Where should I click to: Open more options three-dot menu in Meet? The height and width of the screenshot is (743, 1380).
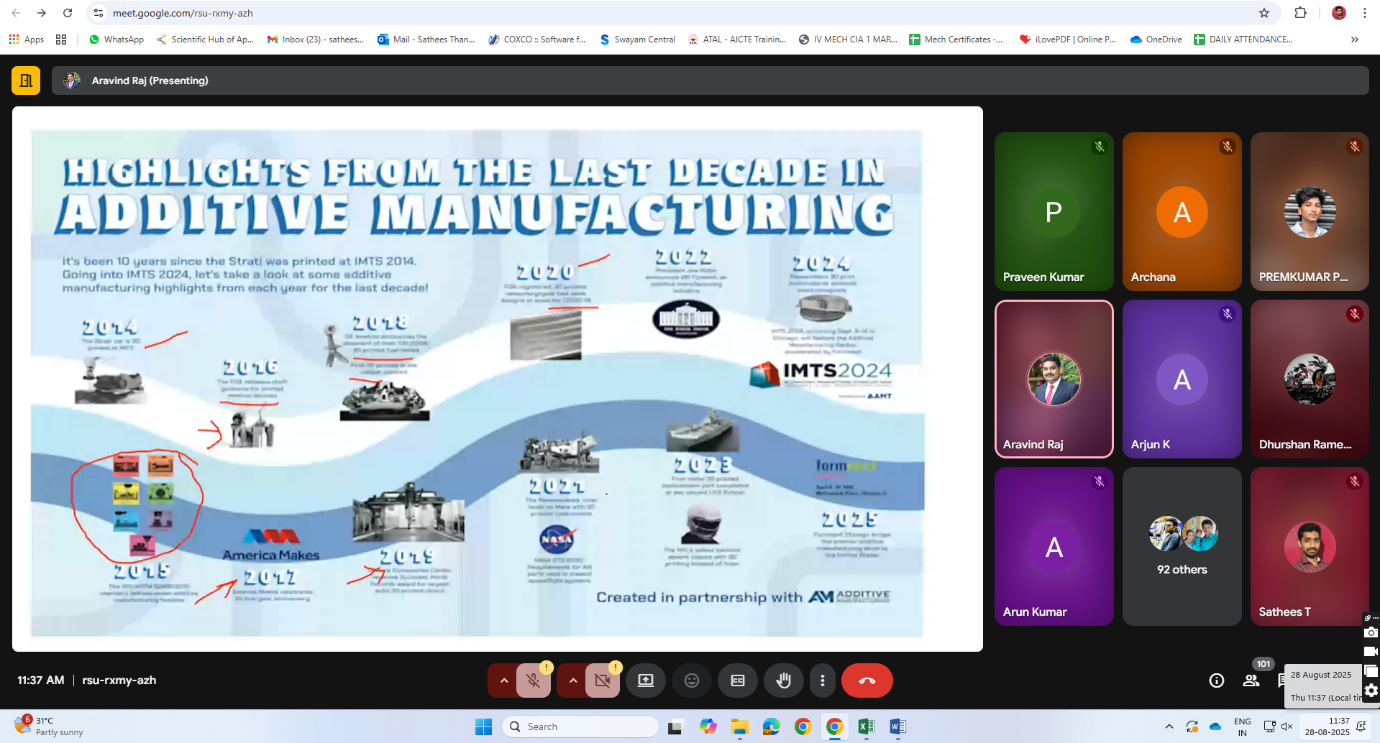coord(822,680)
